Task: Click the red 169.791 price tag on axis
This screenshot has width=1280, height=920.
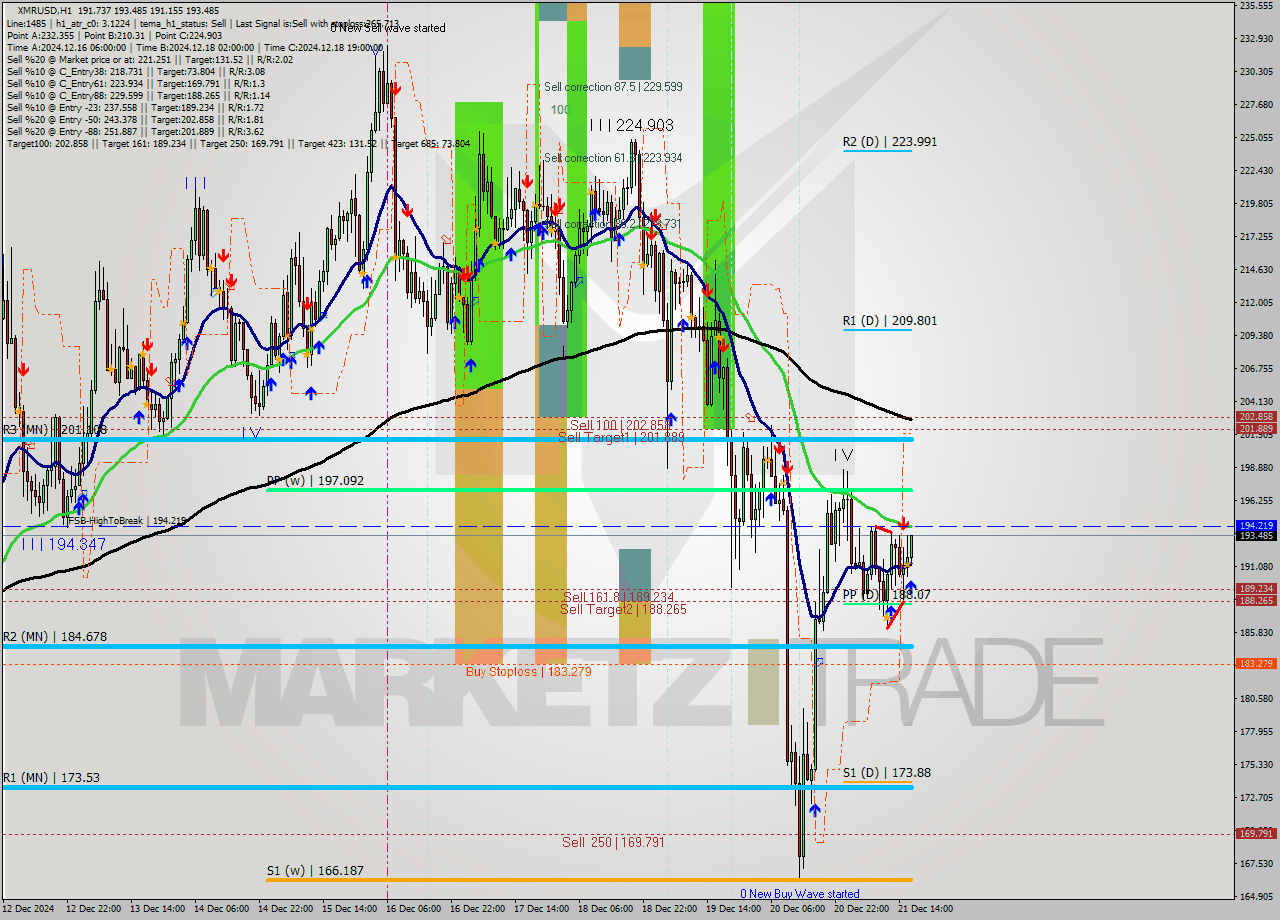Action: point(1255,833)
